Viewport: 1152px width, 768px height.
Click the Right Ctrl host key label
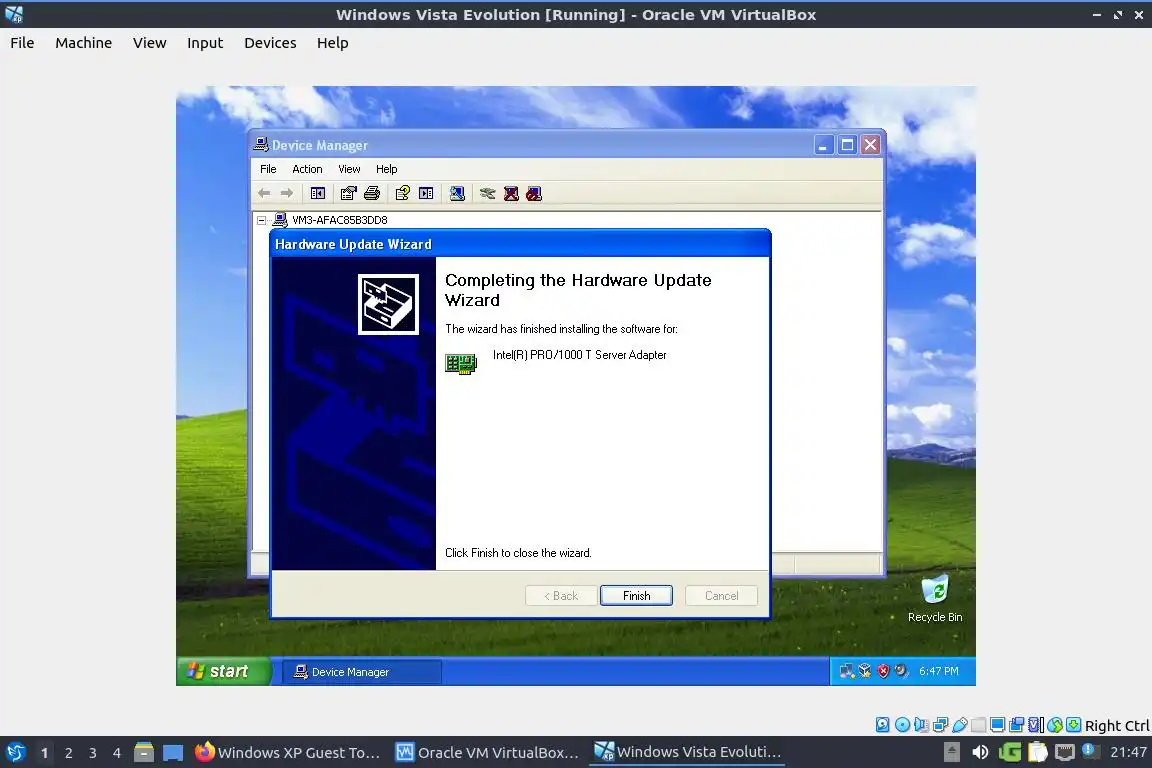(x=1117, y=725)
